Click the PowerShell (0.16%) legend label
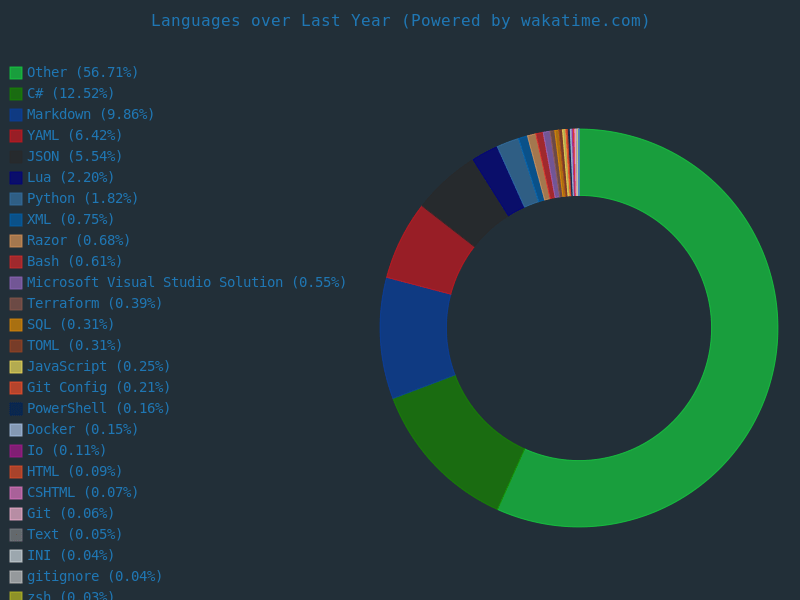Viewport: 800px width, 600px height. point(98,409)
